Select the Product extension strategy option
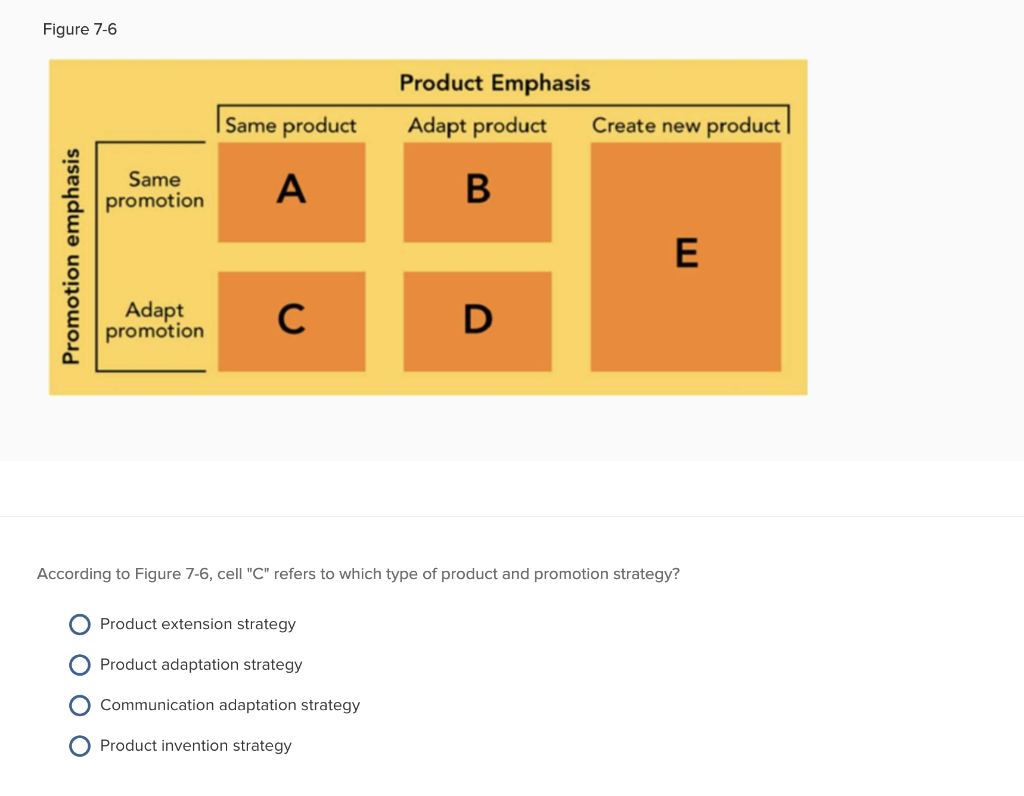This screenshot has height=796, width=1024. [80, 624]
